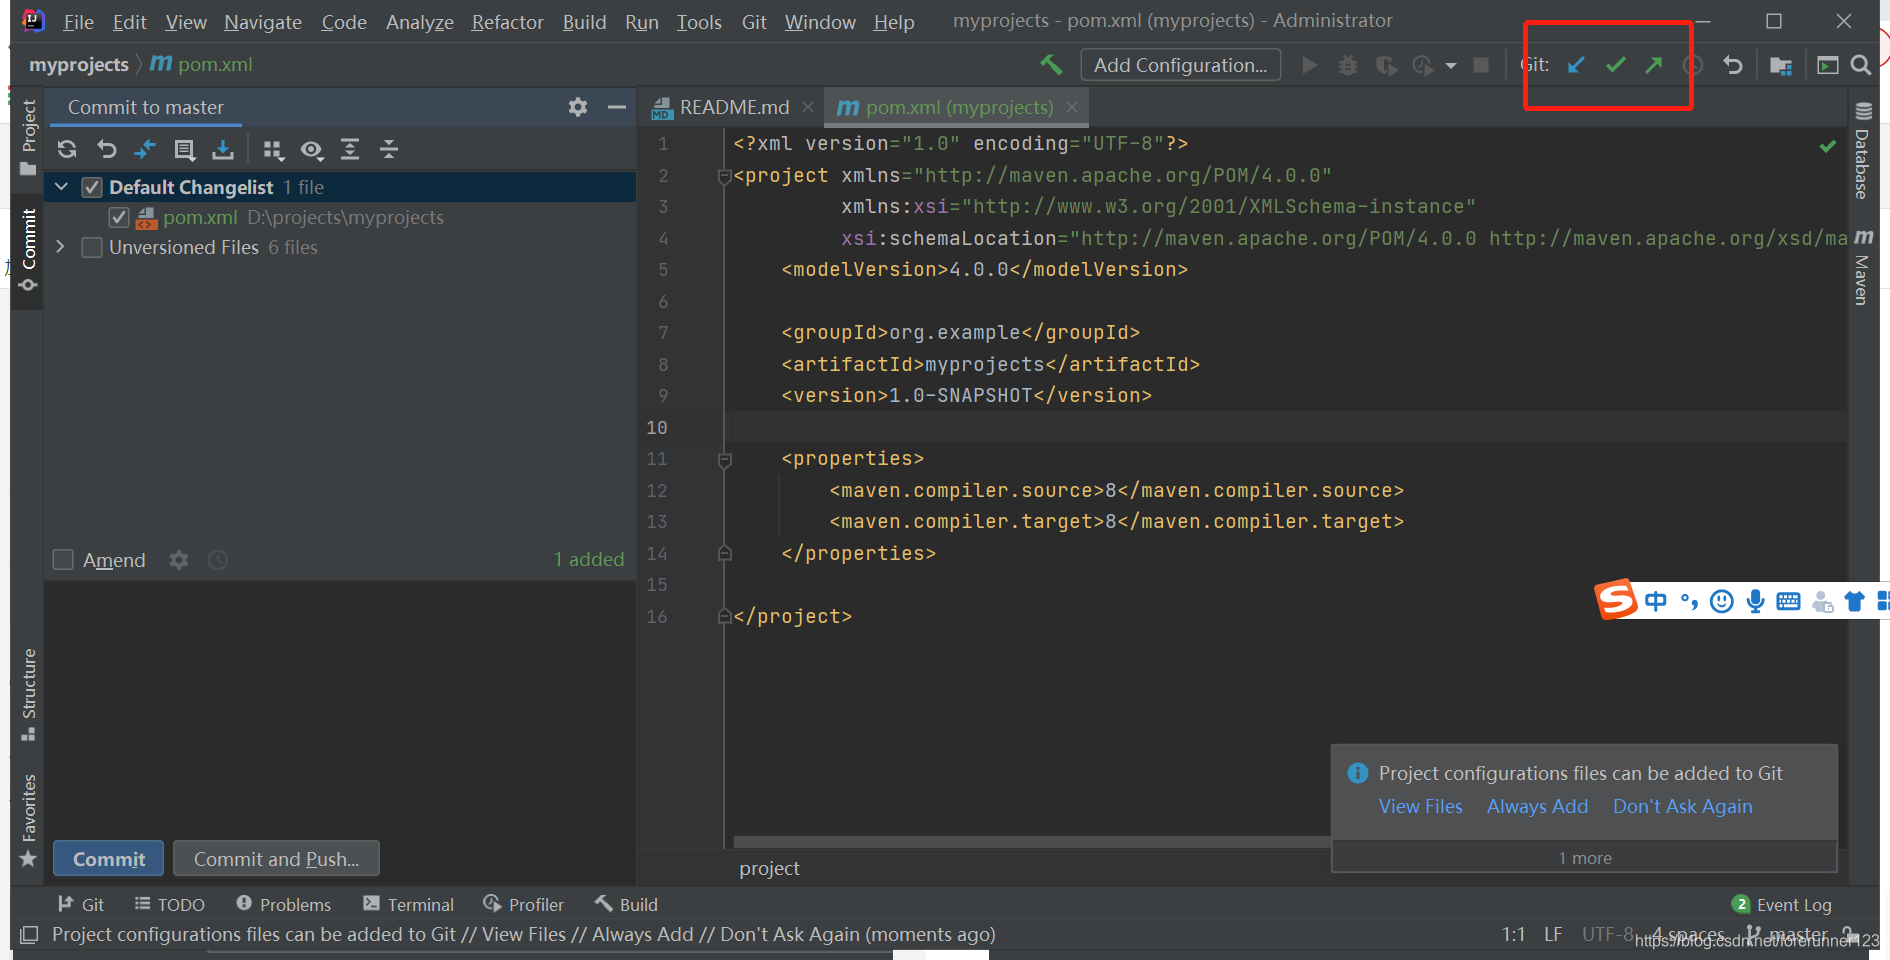The width and height of the screenshot is (1890, 960).
Task: Click the LF line separator status
Action: pyautogui.click(x=1553, y=934)
